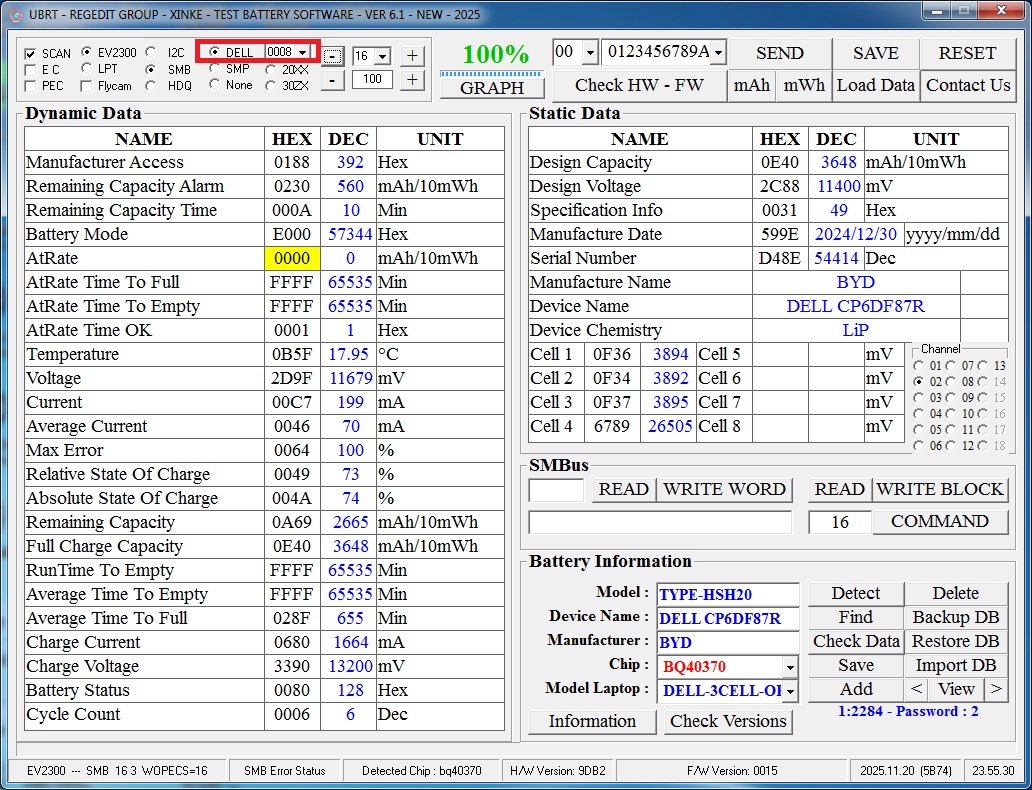Screen dimensions: 1032x790
Task: Choose channel 01 radio button
Action: 919,366
